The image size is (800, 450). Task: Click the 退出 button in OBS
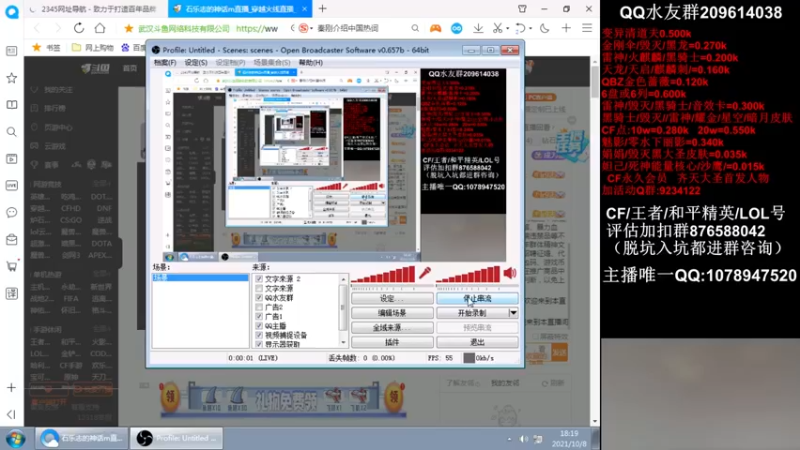(x=477, y=342)
